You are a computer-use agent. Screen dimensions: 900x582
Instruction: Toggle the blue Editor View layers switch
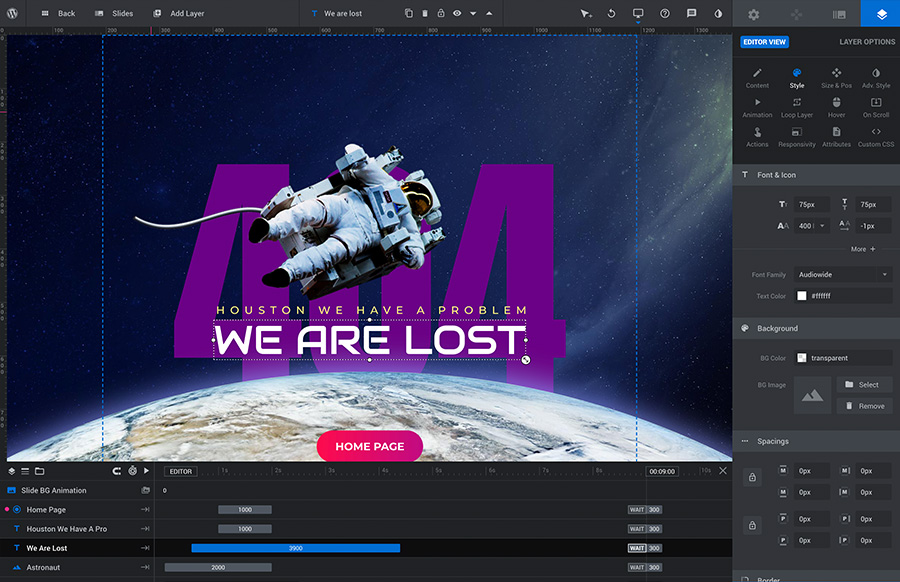(764, 41)
